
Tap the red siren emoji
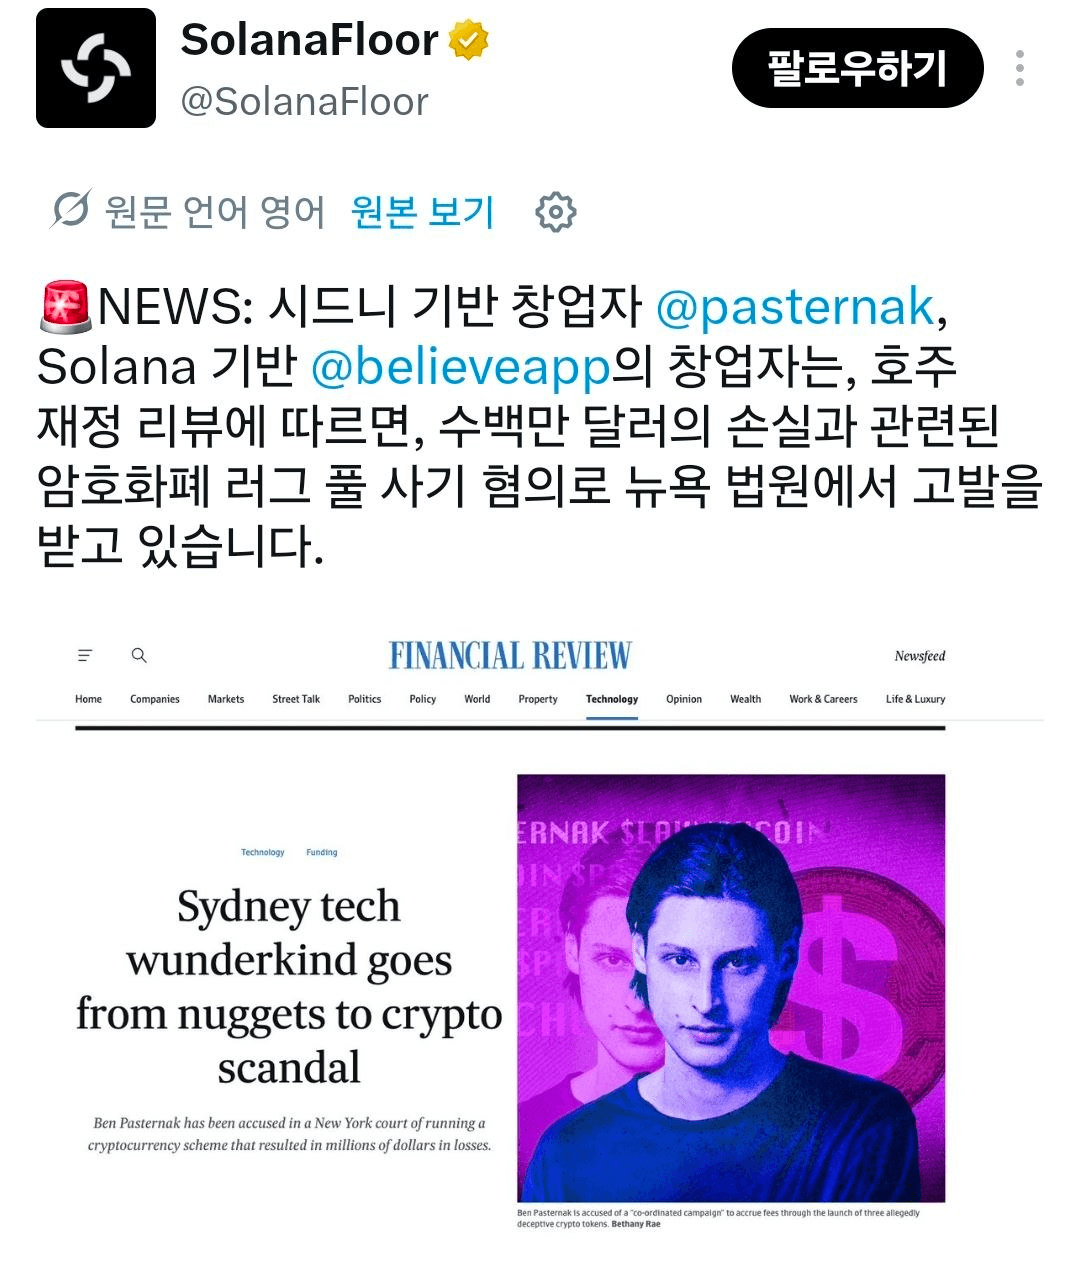click(x=64, y=307)
